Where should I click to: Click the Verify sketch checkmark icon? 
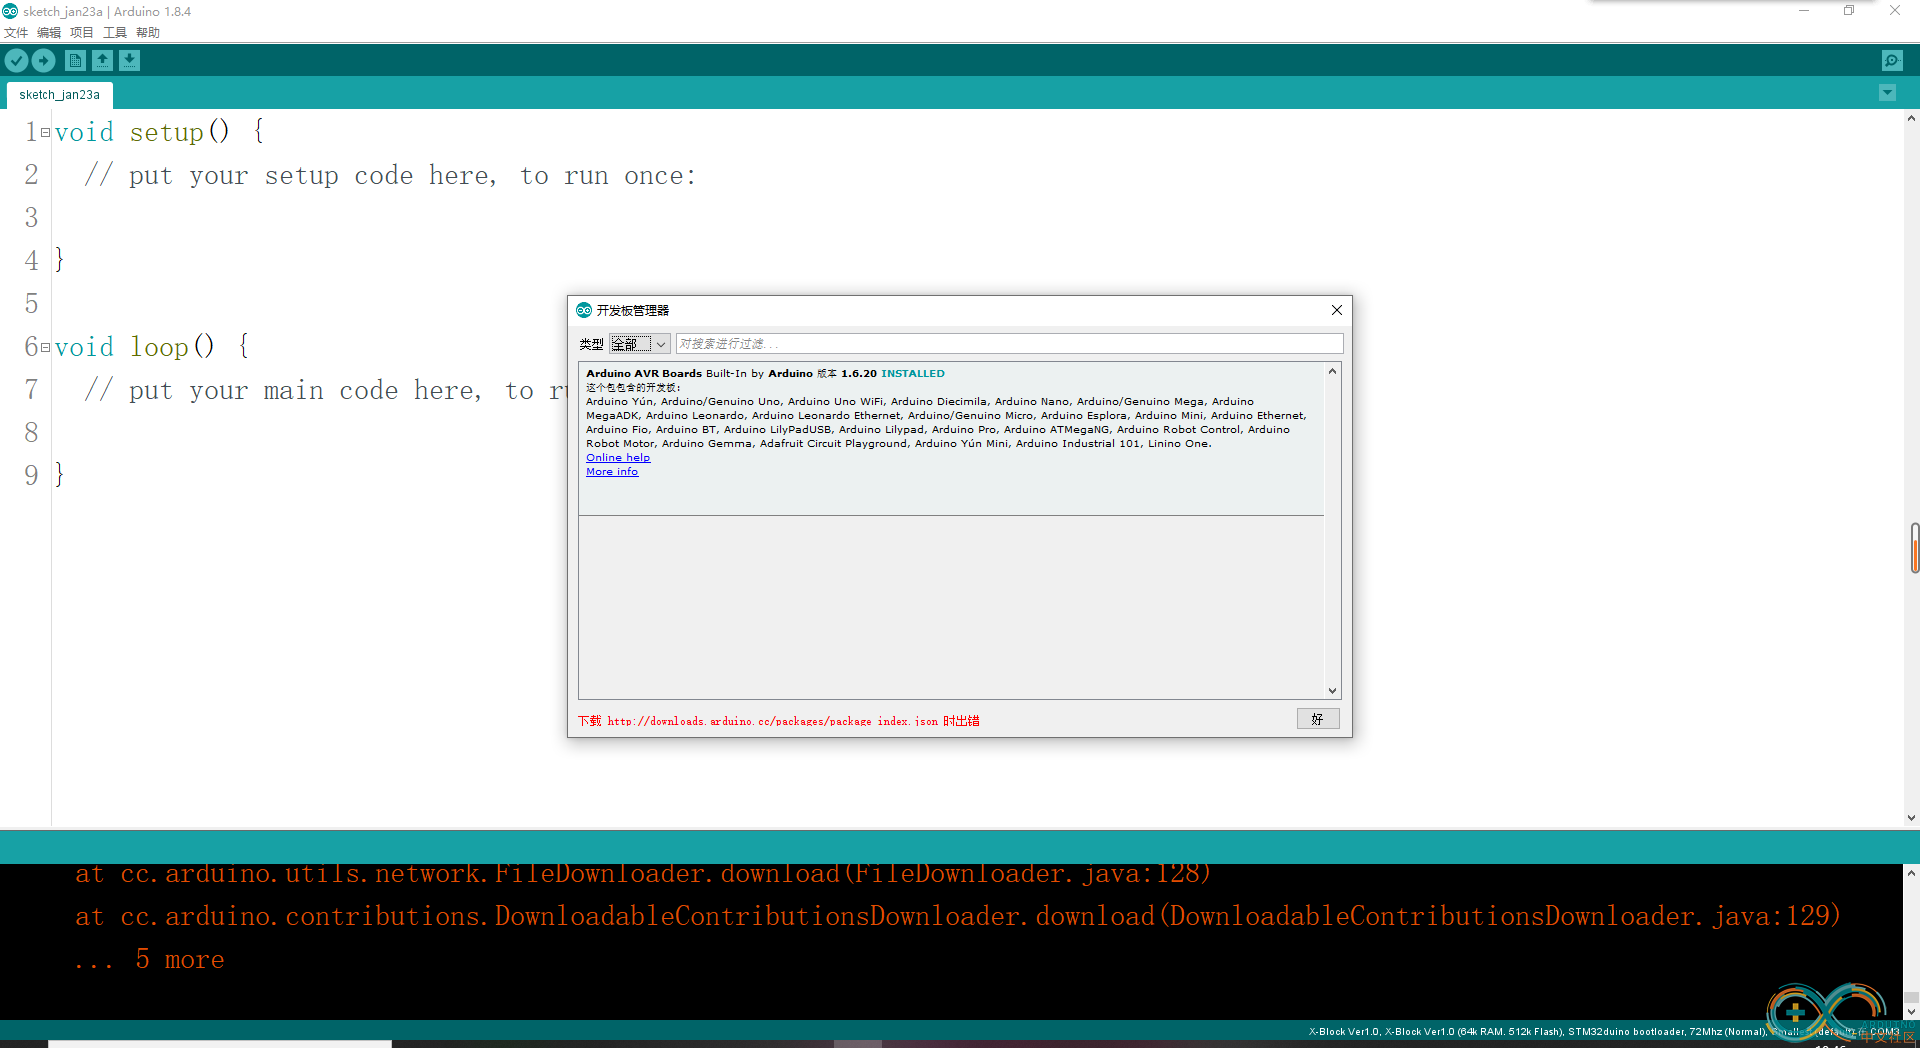pyautogui.click(x=16, y=61)
